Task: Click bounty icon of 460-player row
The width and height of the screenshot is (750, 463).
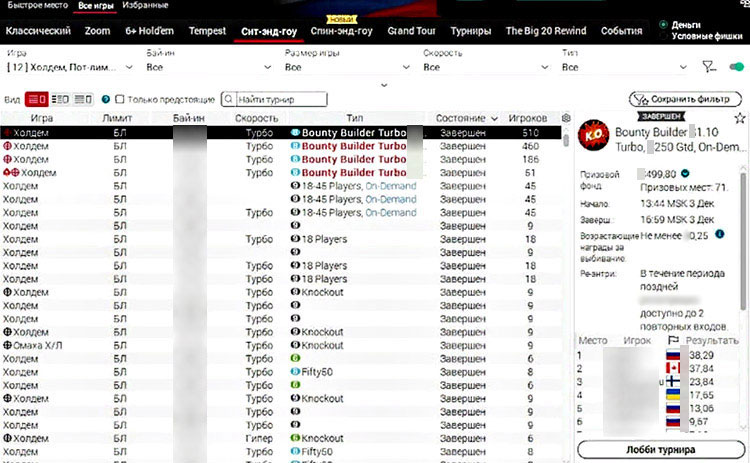Action: [295, 146]
